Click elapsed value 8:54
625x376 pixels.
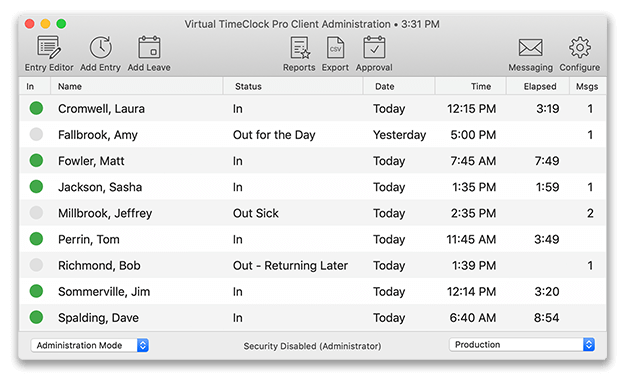pos(546,318)
